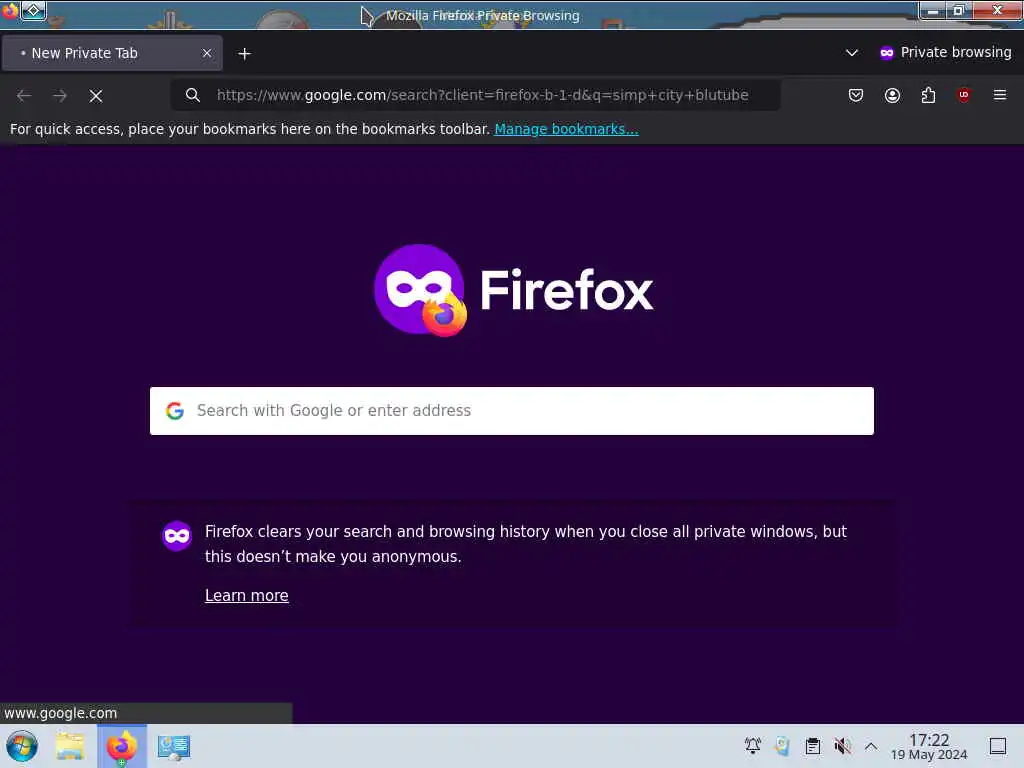Open clipboard manager tray icon
The height and width of the screenshot is (768, 1024).
pyautogui.click(x=812, y=746)
